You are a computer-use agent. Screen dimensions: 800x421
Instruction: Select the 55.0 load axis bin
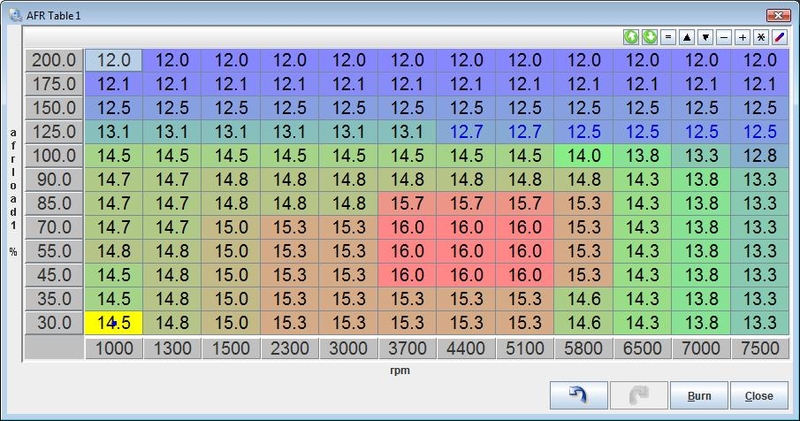pyautogui.click(x=54, y=251)
